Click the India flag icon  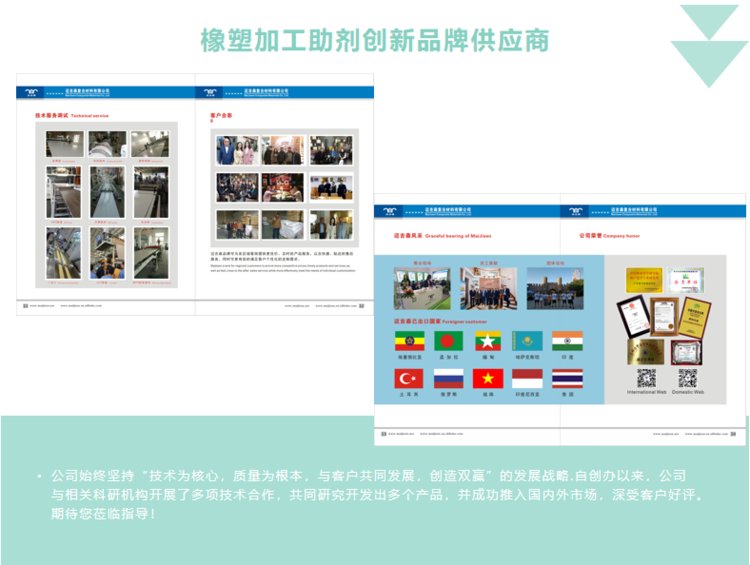567,341
